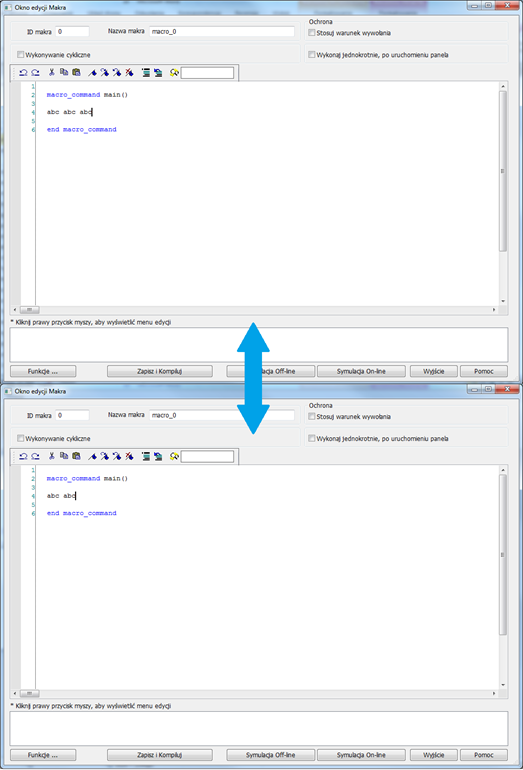Click 'Funkcje ...' button in lower window
Screen dimensions: 523x770
(x=43, y=755)
